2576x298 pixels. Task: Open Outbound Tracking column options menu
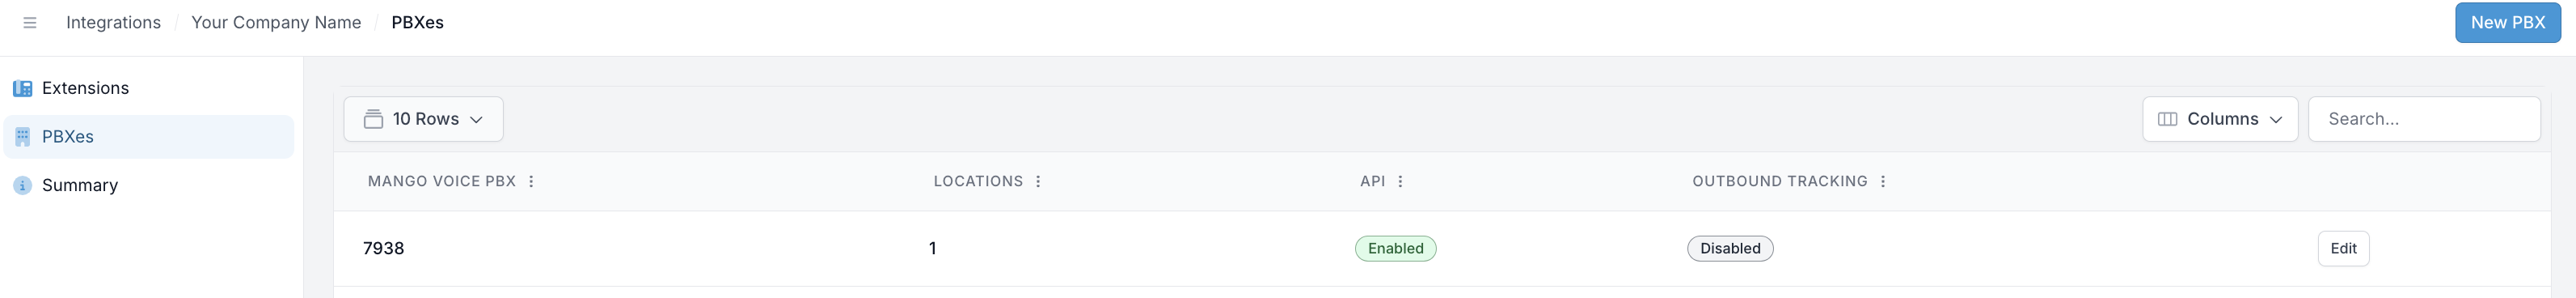(x=1883, y=181)
